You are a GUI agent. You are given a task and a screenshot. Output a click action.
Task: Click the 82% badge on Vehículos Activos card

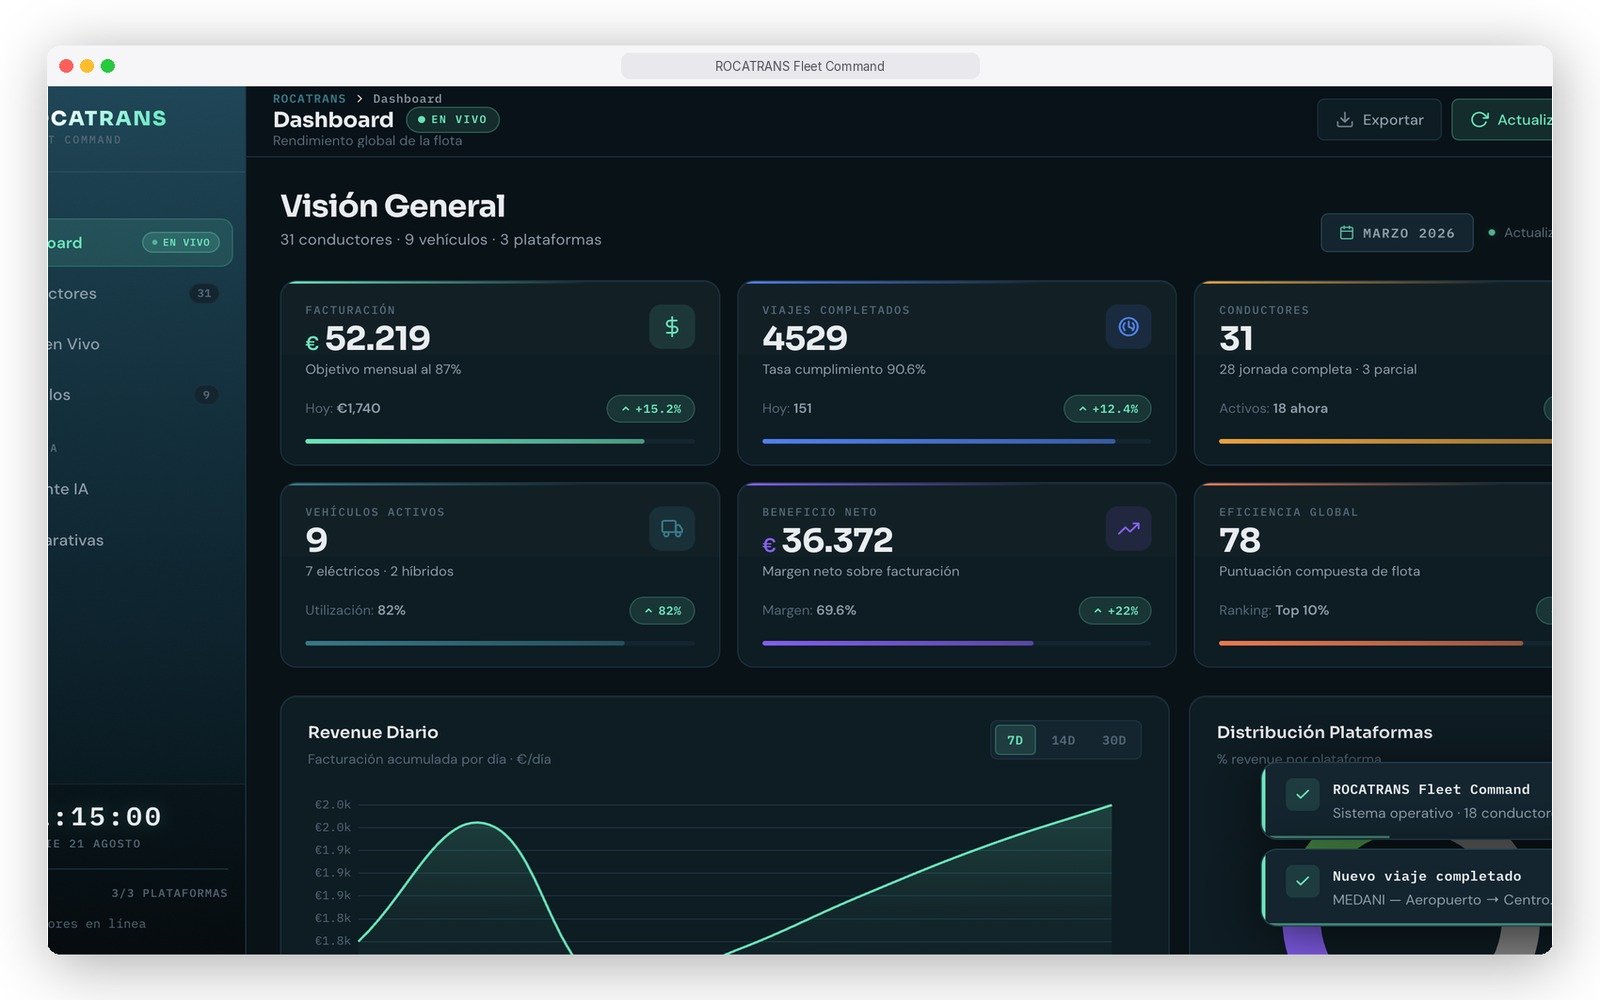[662, 611]
